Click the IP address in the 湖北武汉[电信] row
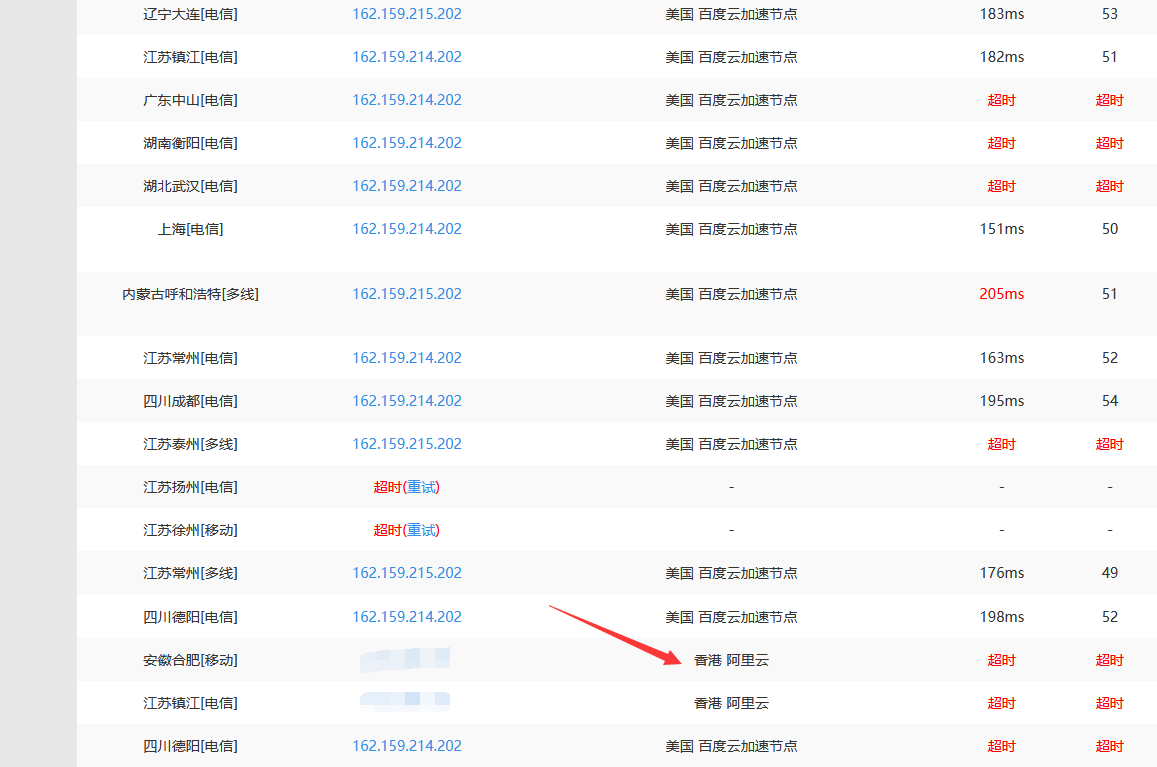This screenshot has width=1157, height=767. point(406,186)
